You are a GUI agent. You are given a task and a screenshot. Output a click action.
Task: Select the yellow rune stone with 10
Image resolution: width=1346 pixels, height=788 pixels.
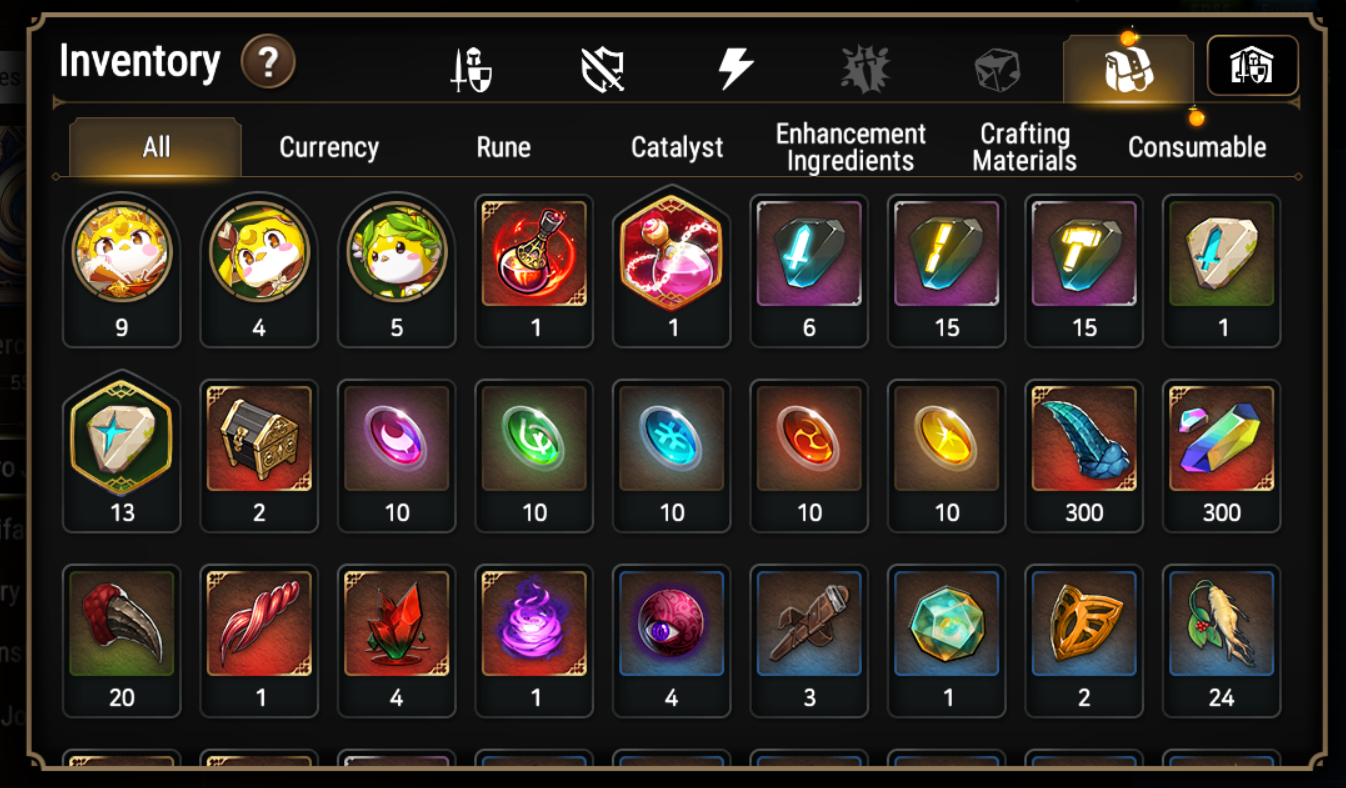[x=946, y=456]
